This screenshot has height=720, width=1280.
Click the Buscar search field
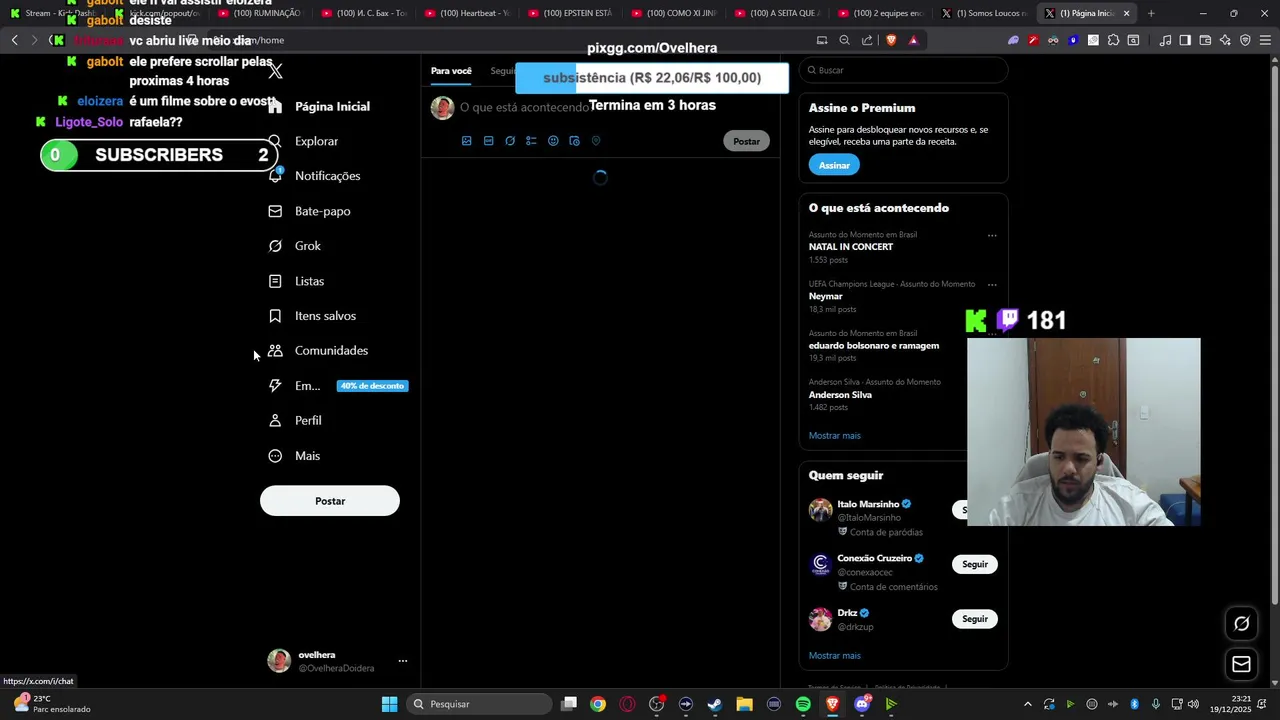[903, 70]
